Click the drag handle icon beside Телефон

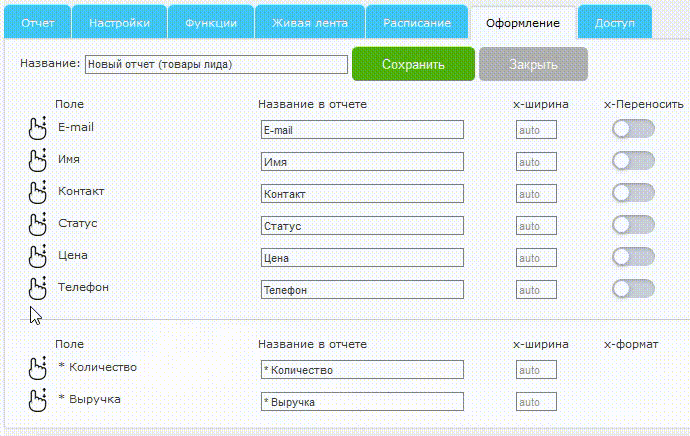tap(38, 289)
